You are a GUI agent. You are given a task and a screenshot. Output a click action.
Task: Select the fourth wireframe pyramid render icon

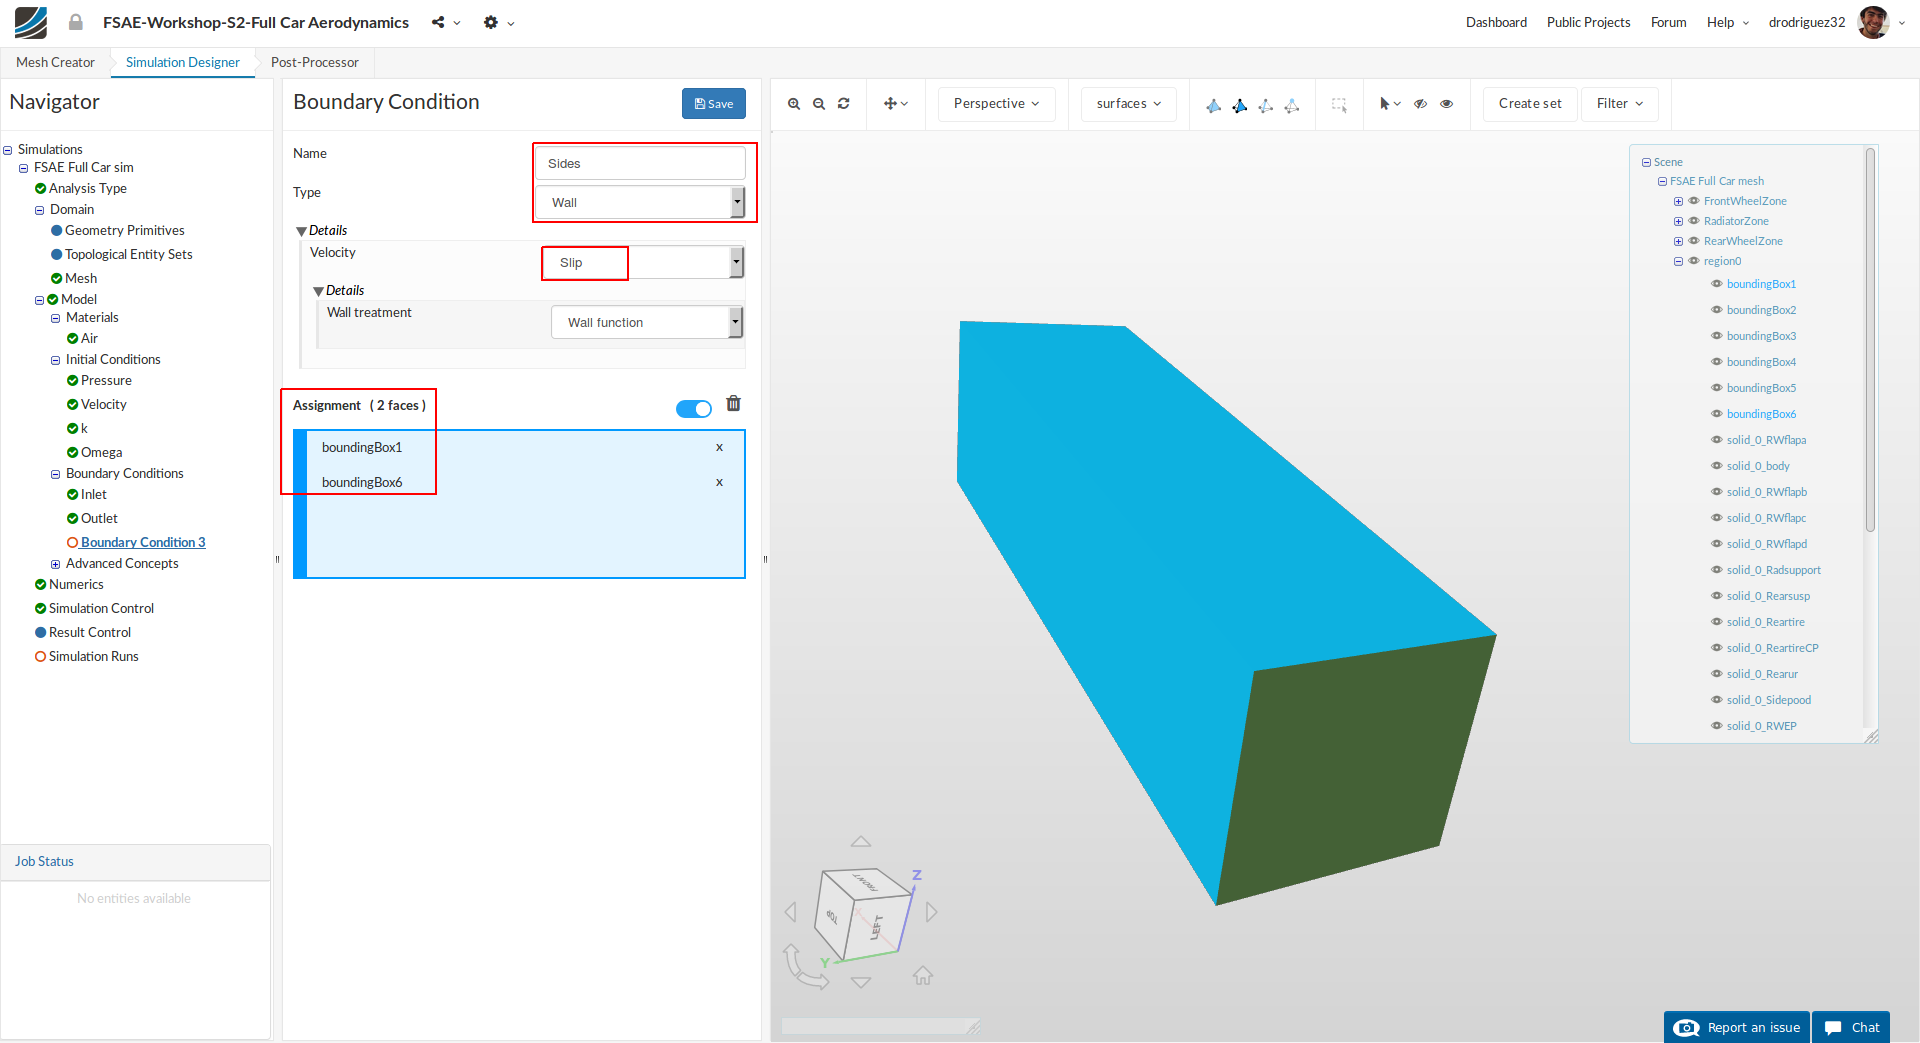(1292, 105)
